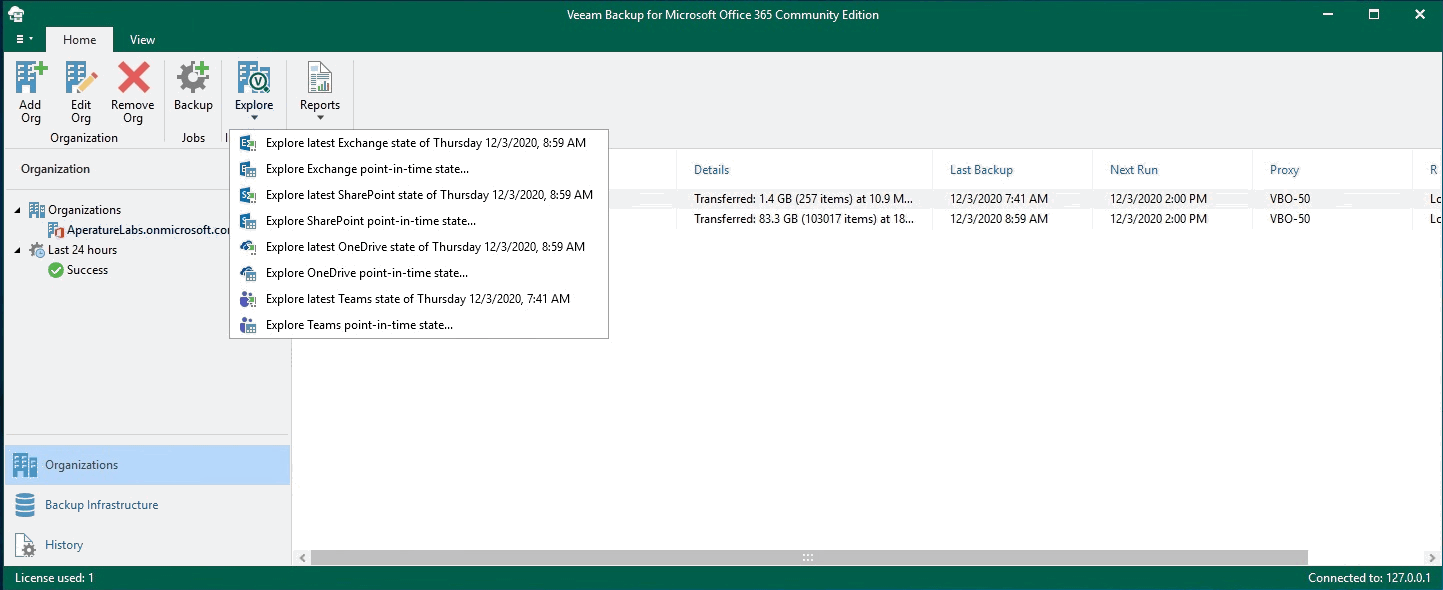
Task: Open the application main menu dropdown
Action: coord(24,39)
